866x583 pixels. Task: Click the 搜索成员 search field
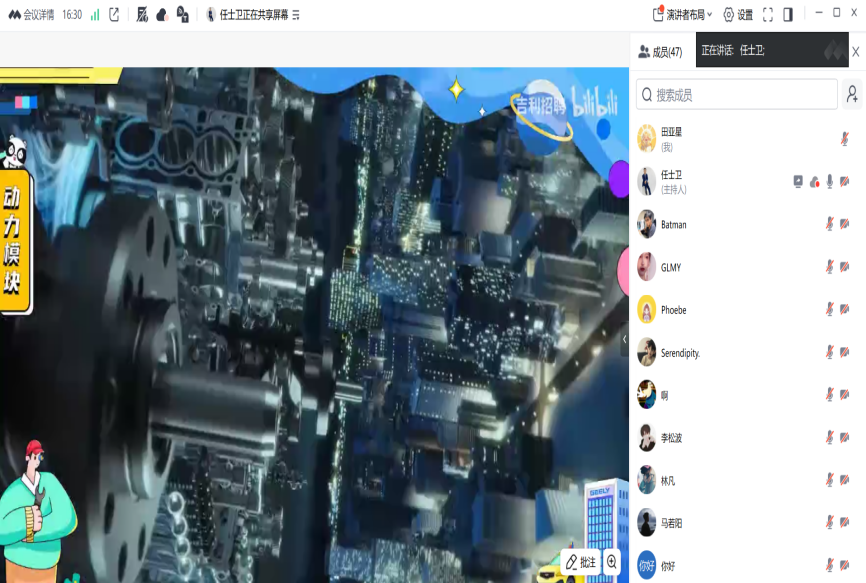742,95
